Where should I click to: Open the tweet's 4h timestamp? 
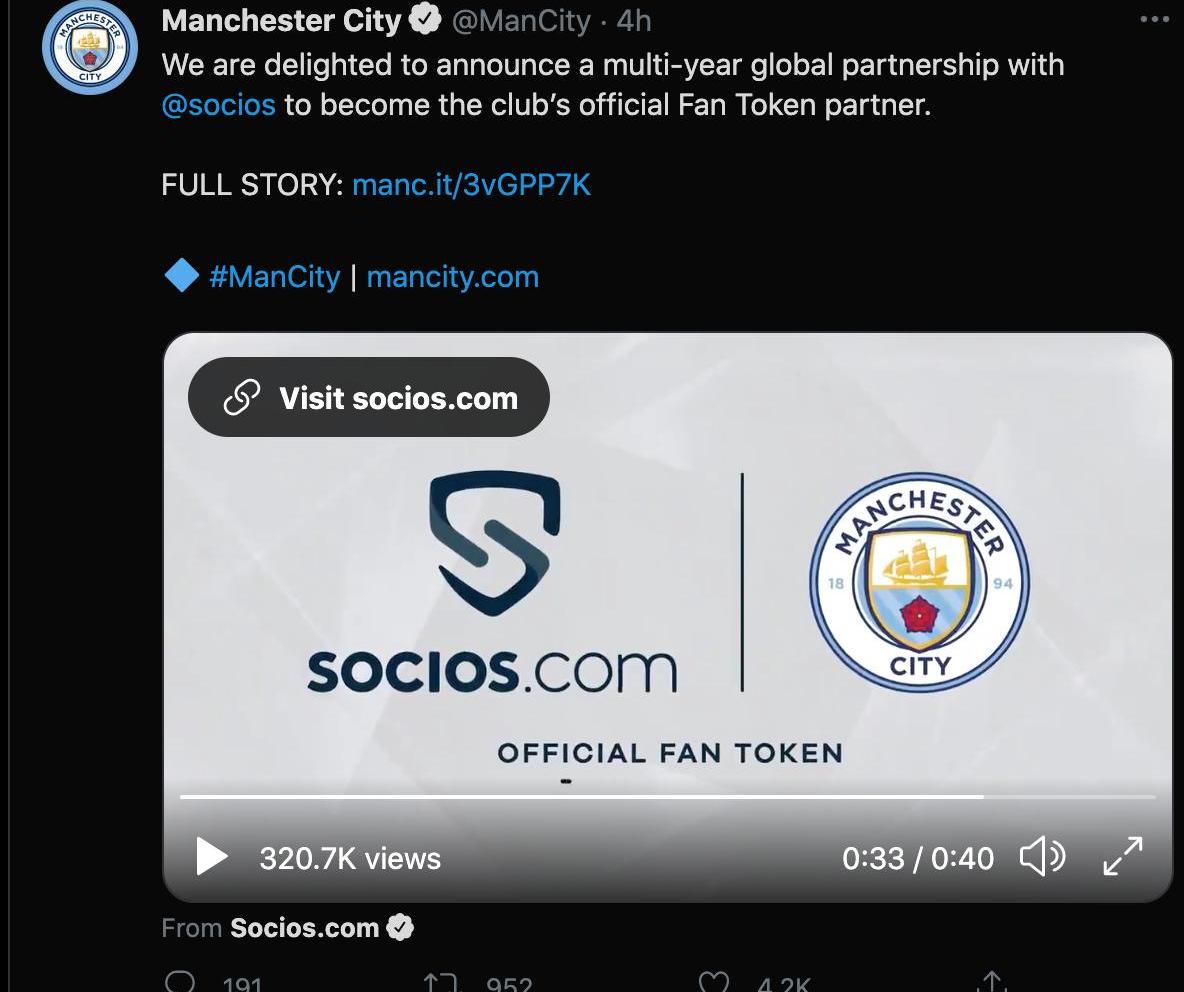634,20
